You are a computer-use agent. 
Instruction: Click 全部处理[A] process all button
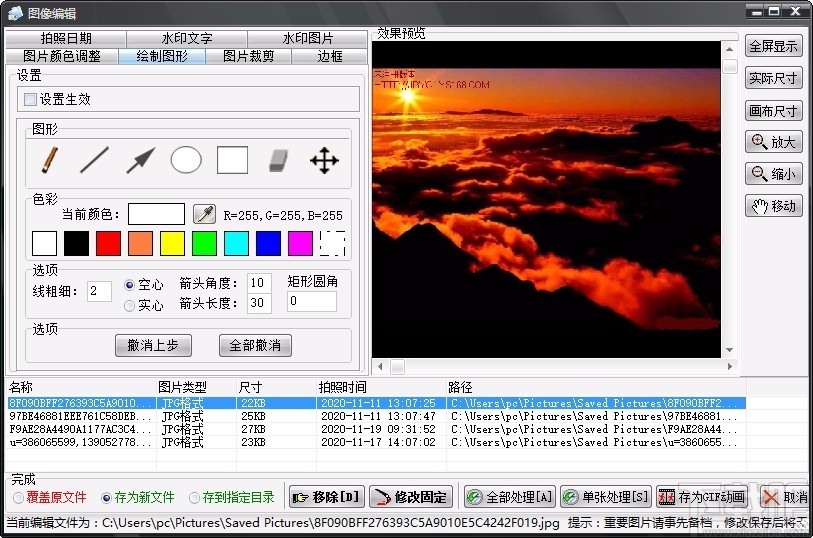click(x=510, y=497)
